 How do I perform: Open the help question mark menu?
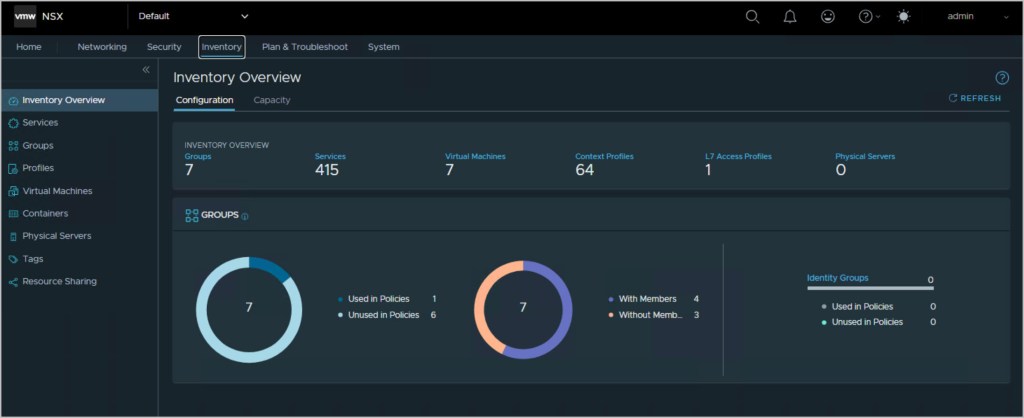(868, 17)
